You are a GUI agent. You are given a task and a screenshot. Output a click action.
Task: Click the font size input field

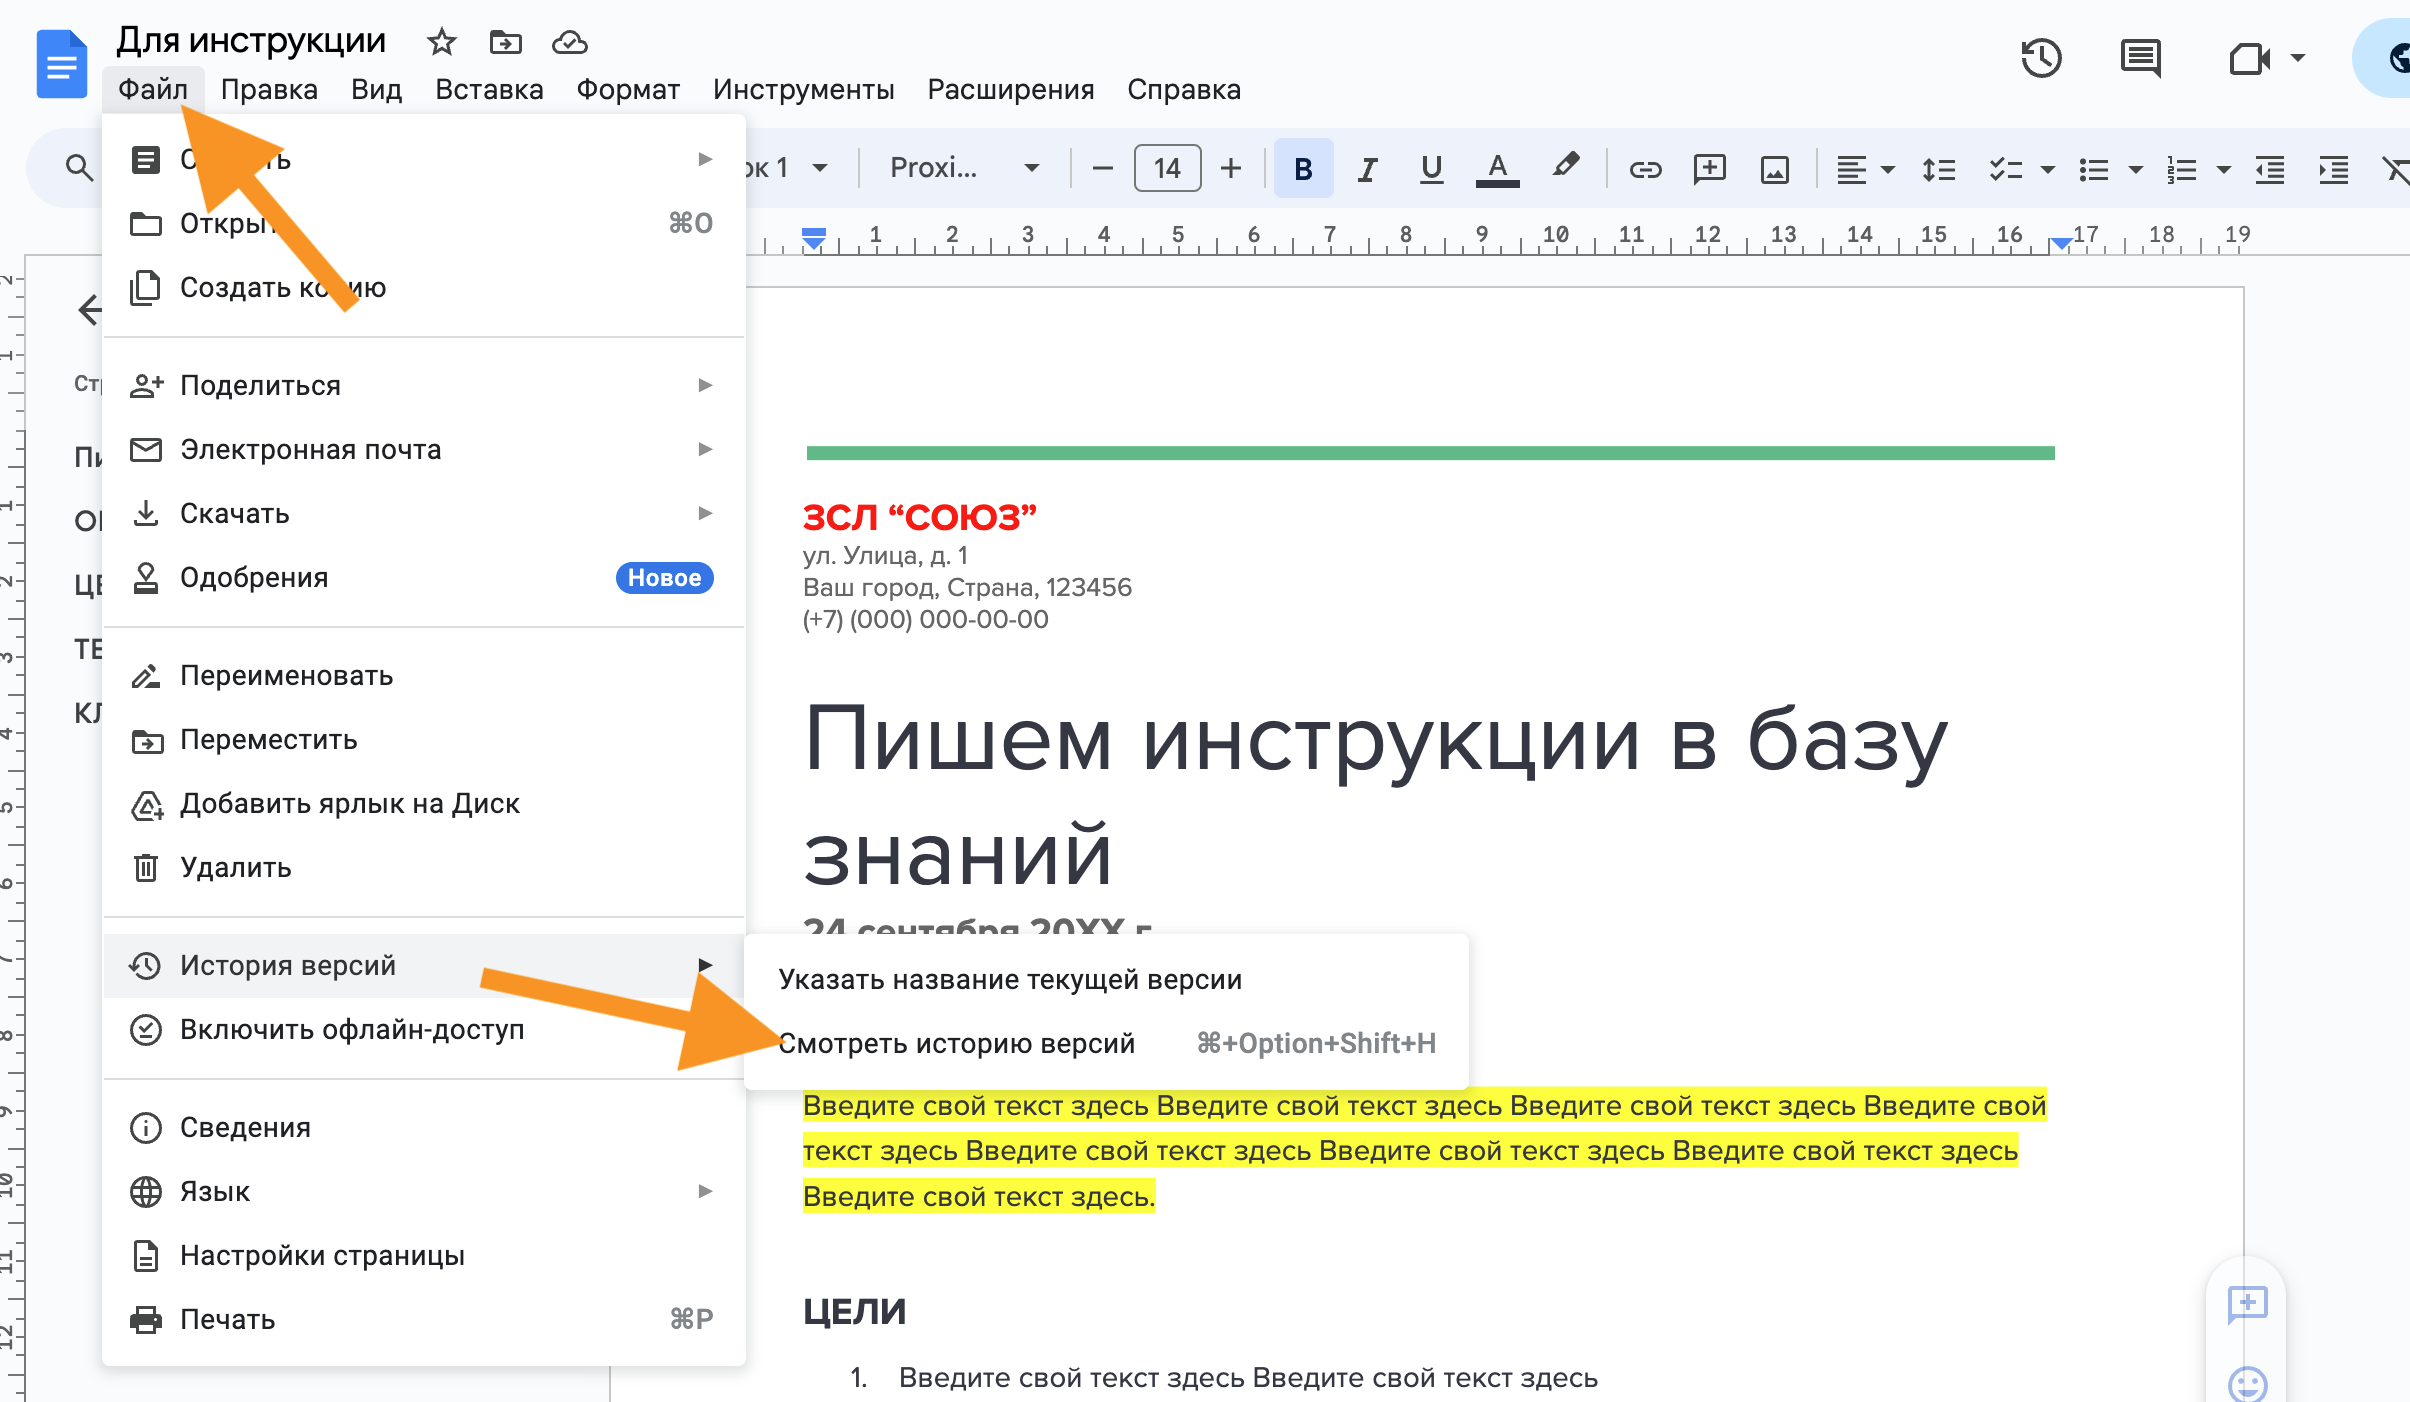pos(1167,168)
